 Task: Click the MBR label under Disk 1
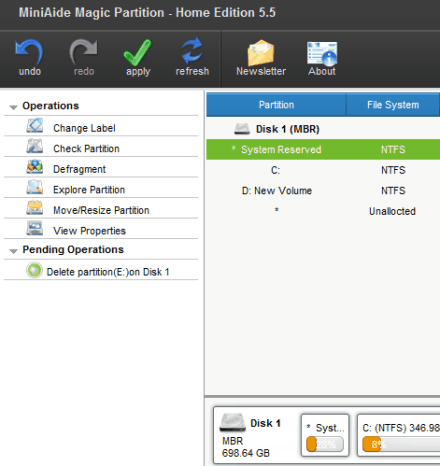(233, 441)
